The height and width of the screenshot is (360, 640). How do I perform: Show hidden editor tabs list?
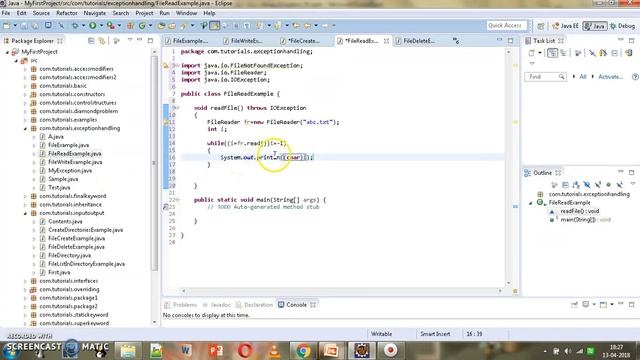(456, 41)
